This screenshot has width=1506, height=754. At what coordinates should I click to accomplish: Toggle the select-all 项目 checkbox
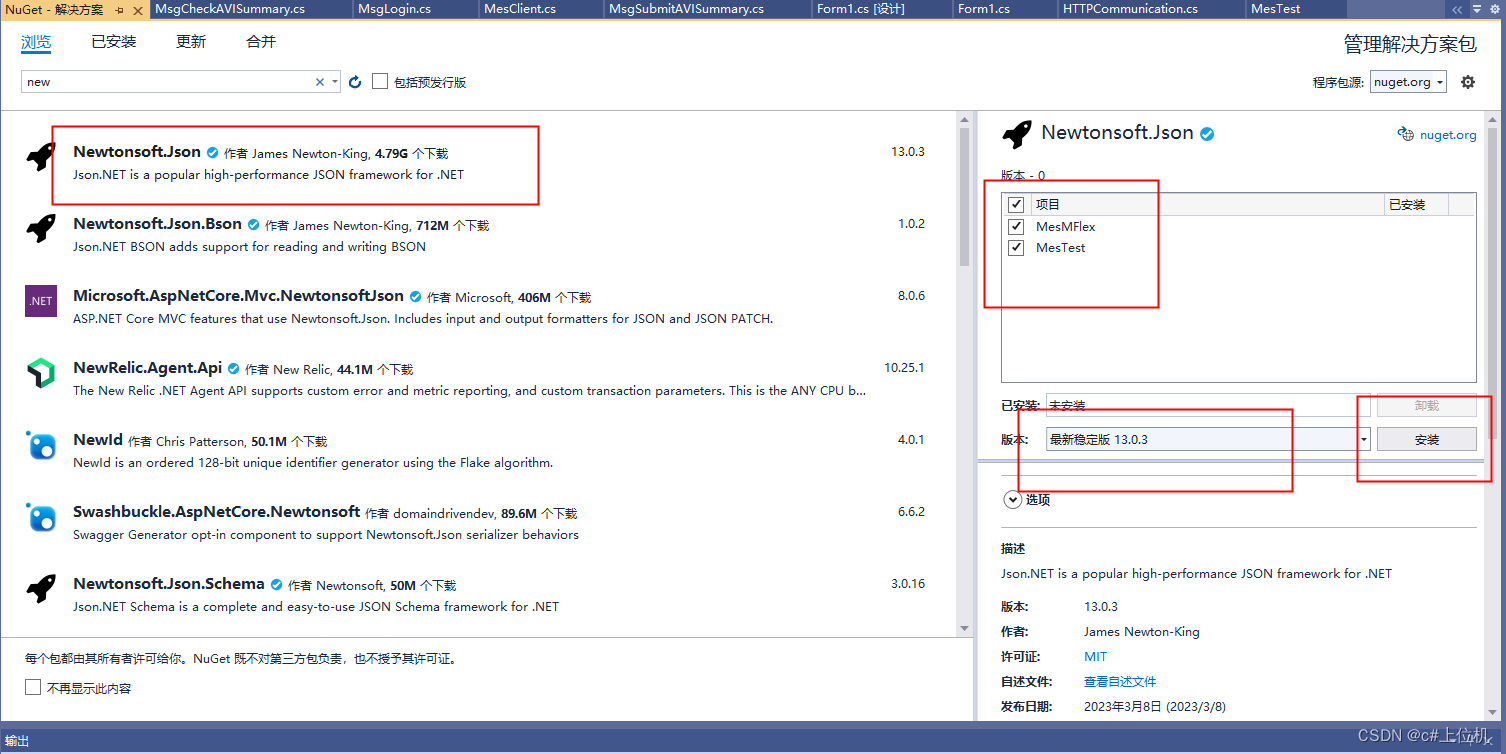1016,204
